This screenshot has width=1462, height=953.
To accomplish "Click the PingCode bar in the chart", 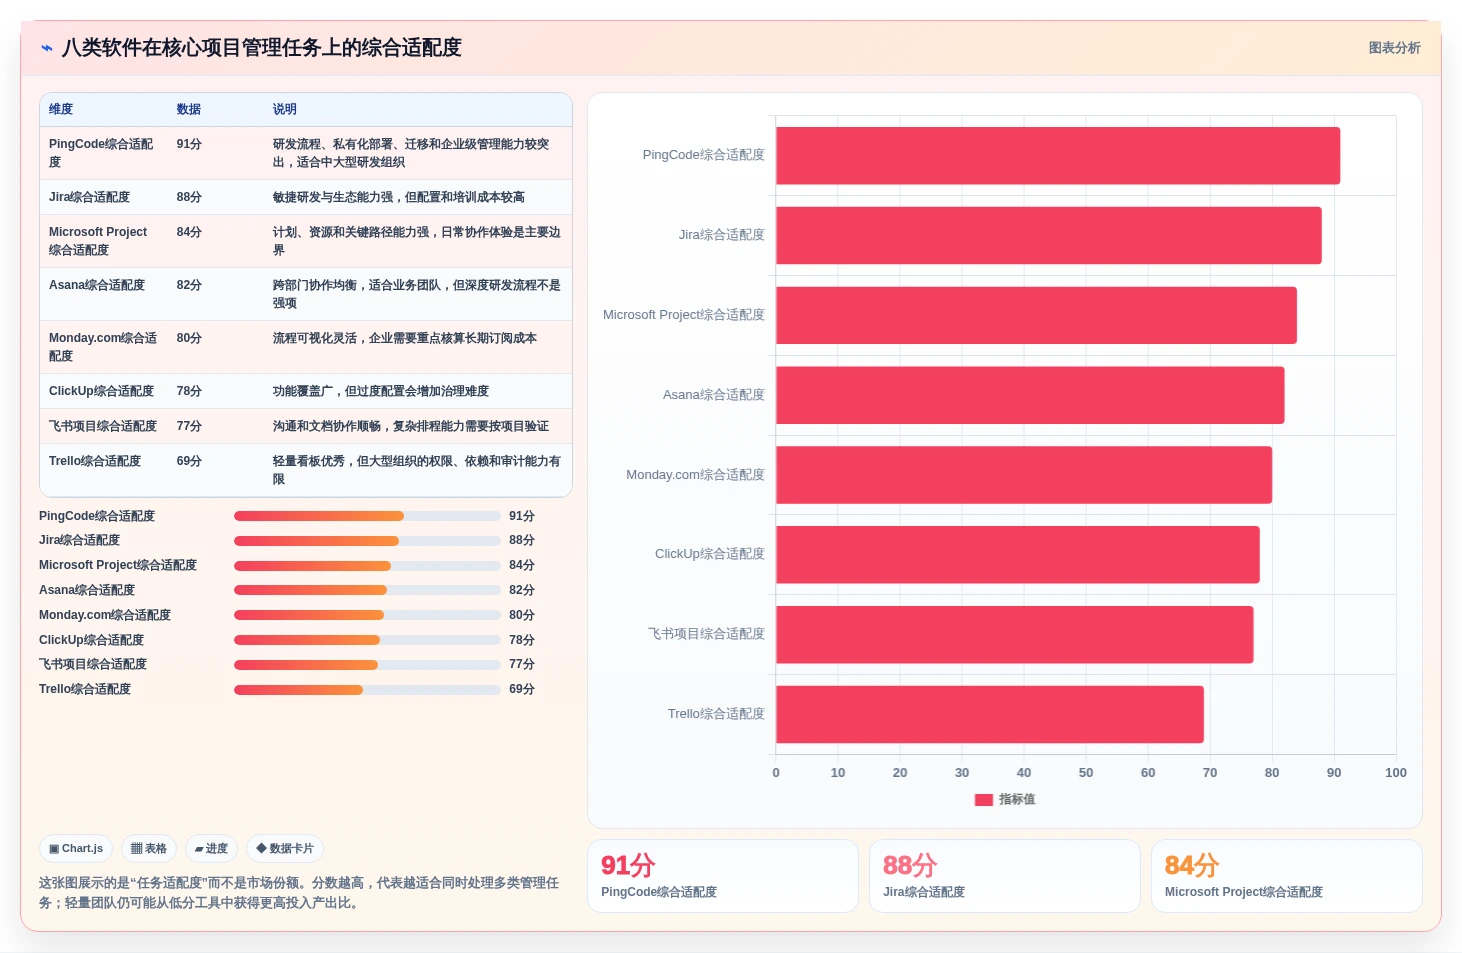I will [1058, 156].
